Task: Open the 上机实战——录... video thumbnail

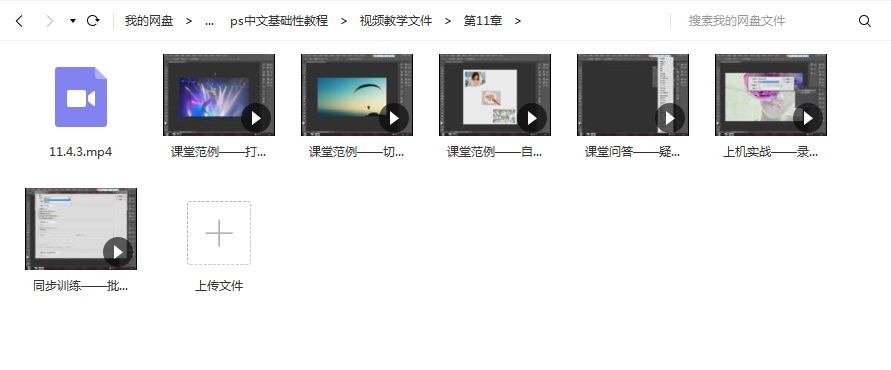Action: point(771,95)
